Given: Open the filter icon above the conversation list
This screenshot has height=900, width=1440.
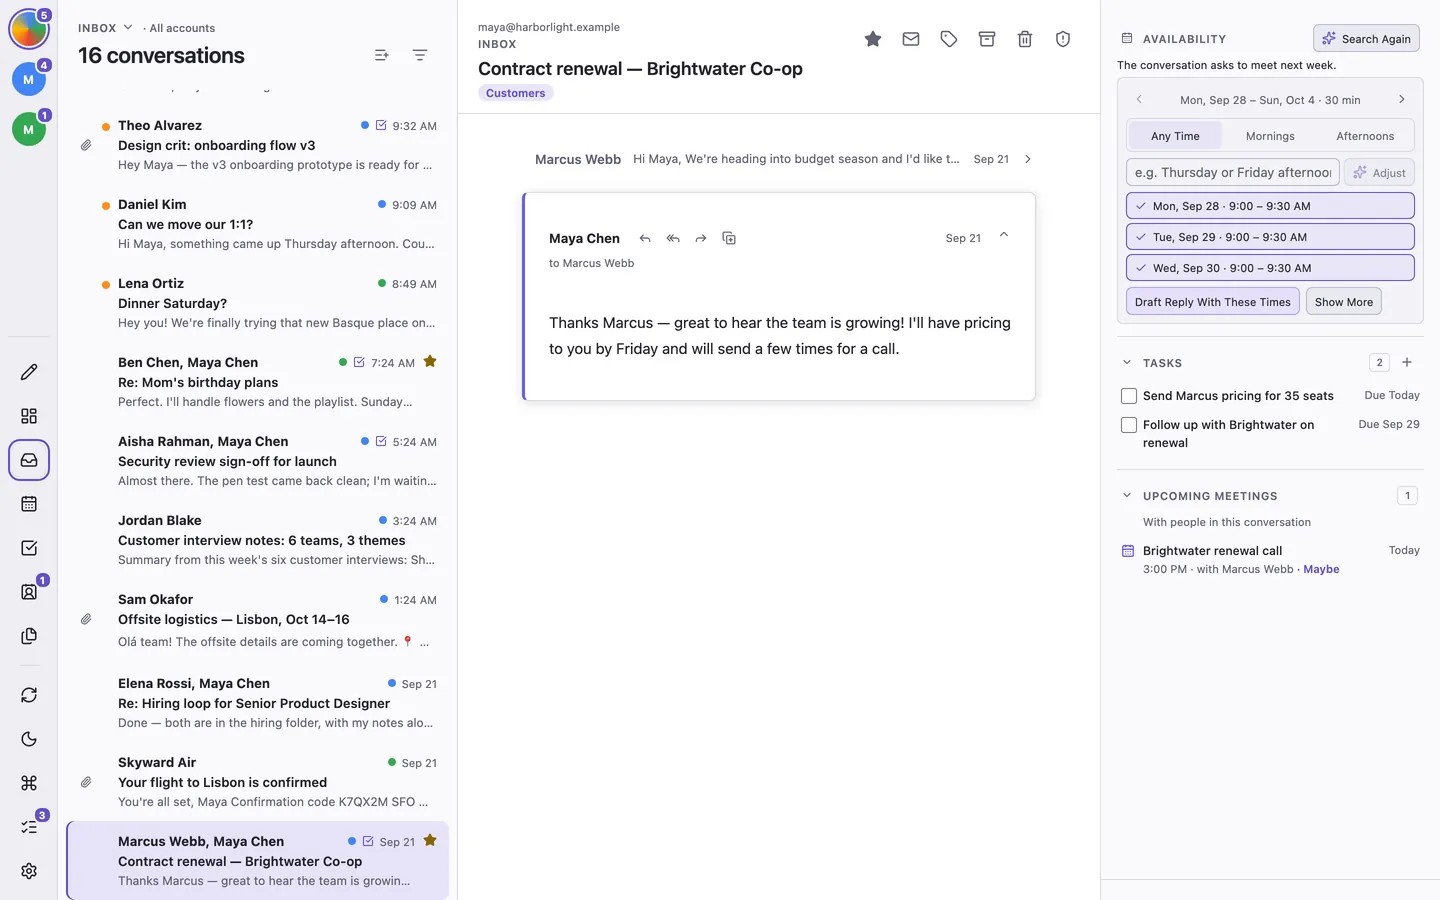Looking at the screenshot, I should coord(420,55).
